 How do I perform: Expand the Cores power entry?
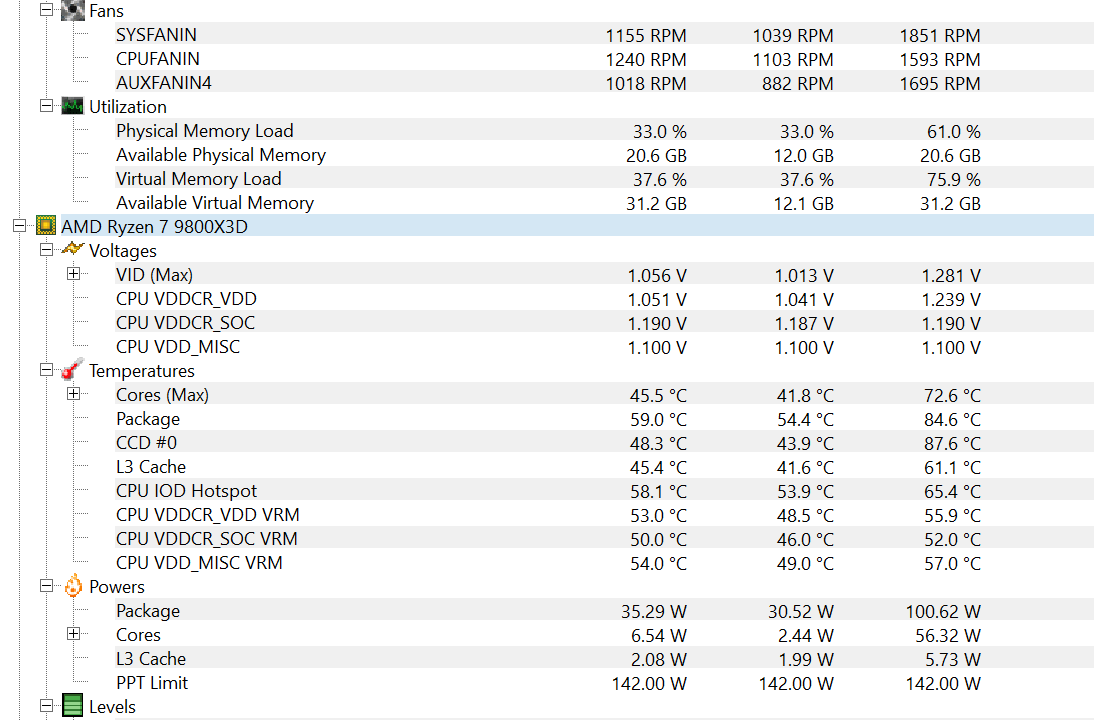73,634
